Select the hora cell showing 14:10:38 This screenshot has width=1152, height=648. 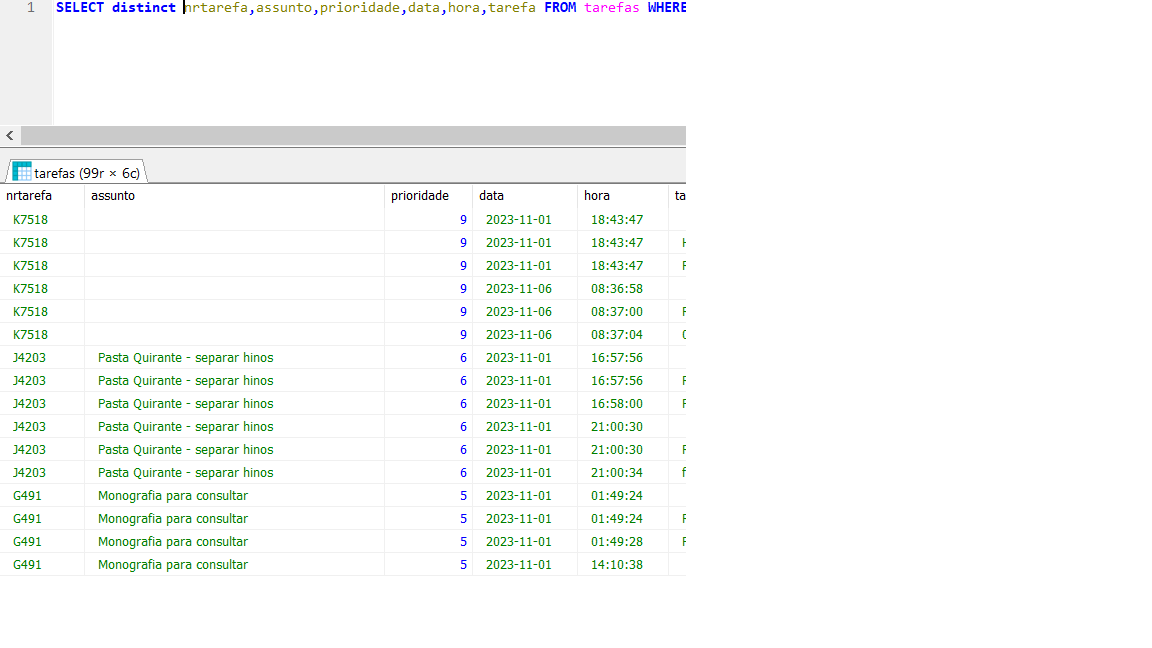[616, 565]
